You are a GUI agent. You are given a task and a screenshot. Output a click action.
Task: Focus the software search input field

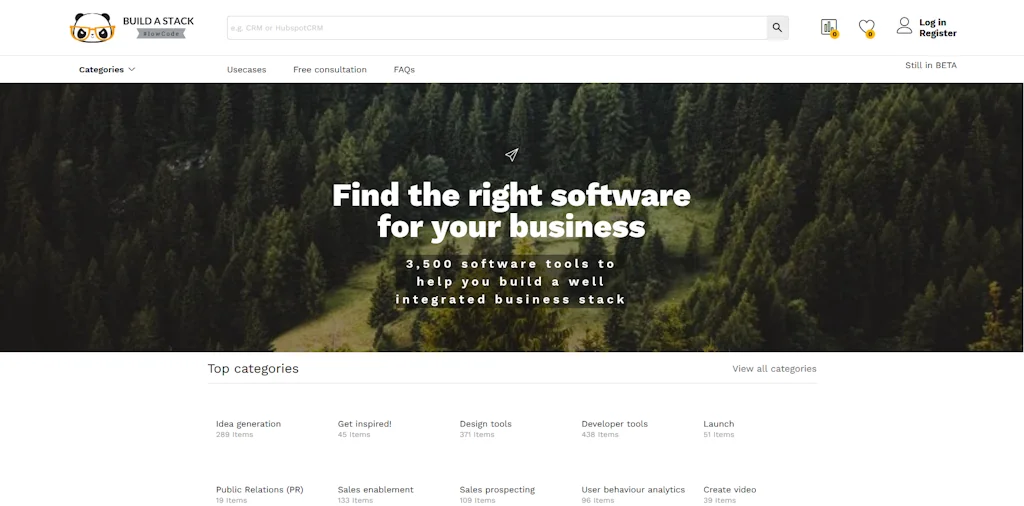[x=497, y=27]
